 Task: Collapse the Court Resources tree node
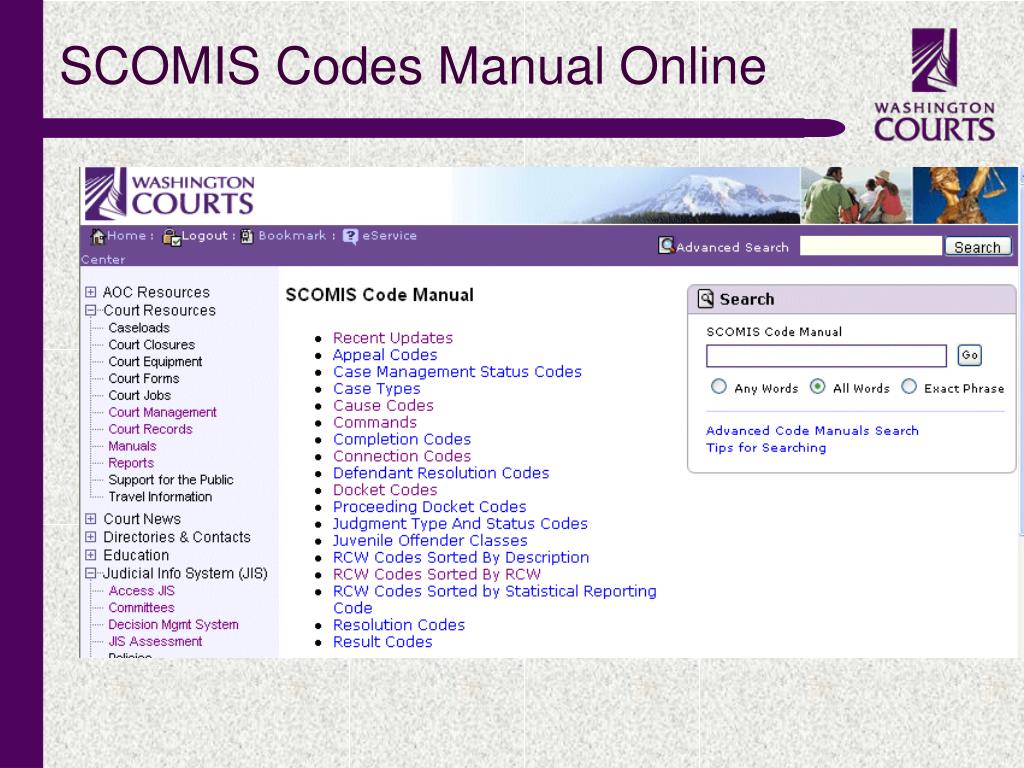coord(91,310)
